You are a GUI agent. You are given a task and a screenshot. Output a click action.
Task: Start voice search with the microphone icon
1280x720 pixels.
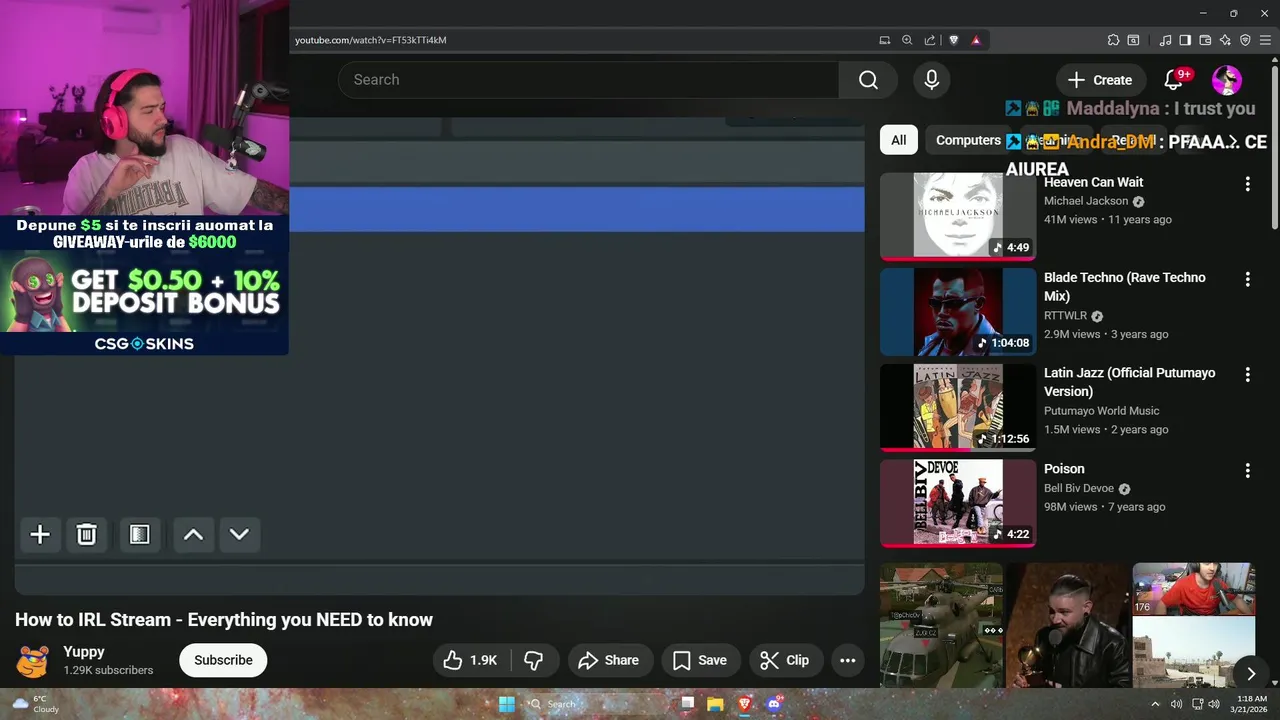pos(932,80)
